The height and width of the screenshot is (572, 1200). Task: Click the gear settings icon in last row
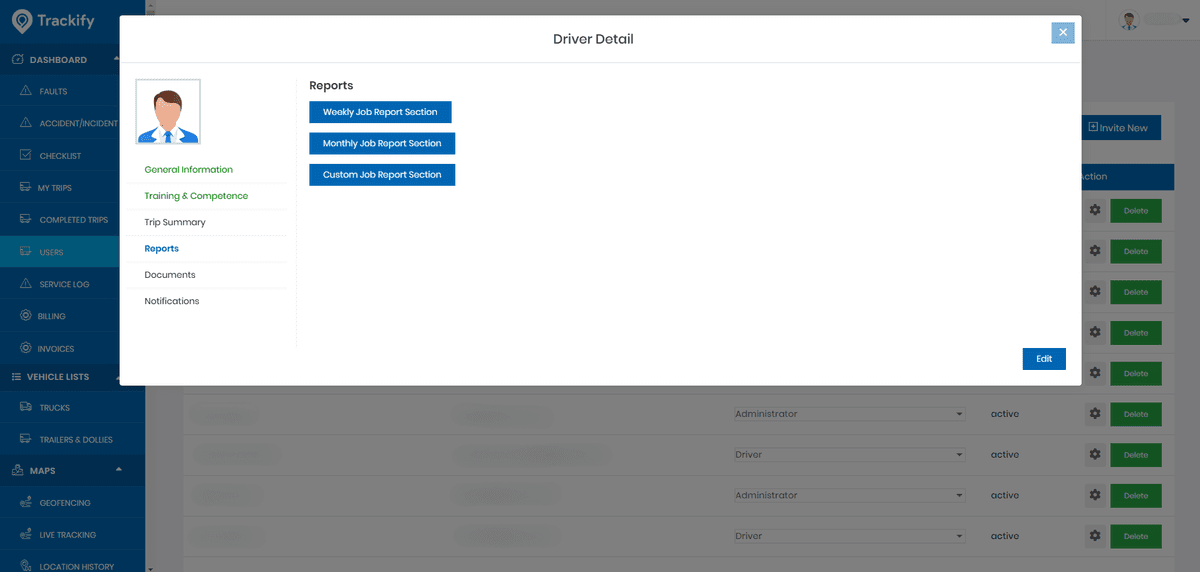[x=1095, y=536]
